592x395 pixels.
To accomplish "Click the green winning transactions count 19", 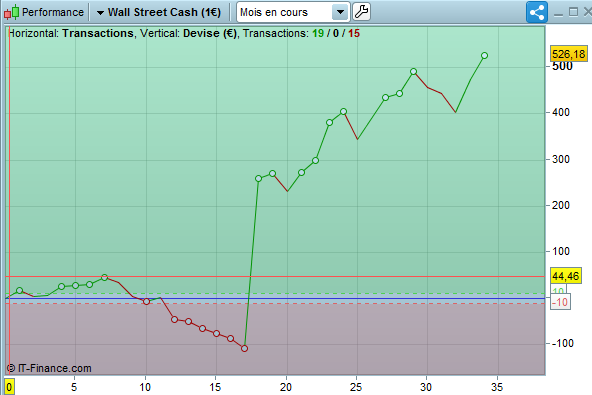I will (x=318, y=33).
